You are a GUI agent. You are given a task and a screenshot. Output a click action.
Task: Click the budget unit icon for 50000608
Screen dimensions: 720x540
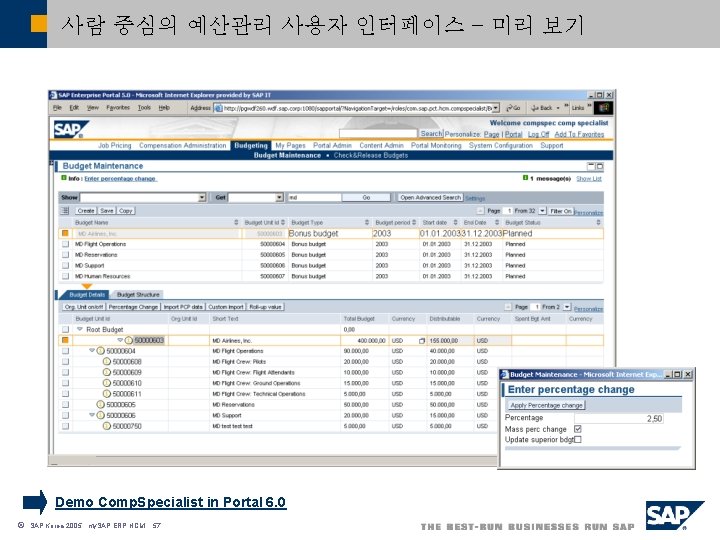point(107,362)
